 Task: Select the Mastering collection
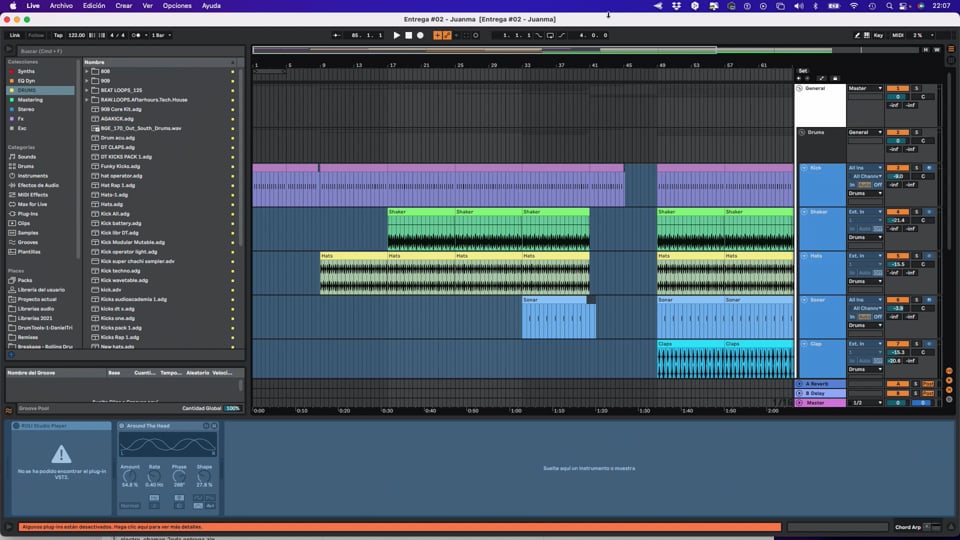(x=30, y=100)
